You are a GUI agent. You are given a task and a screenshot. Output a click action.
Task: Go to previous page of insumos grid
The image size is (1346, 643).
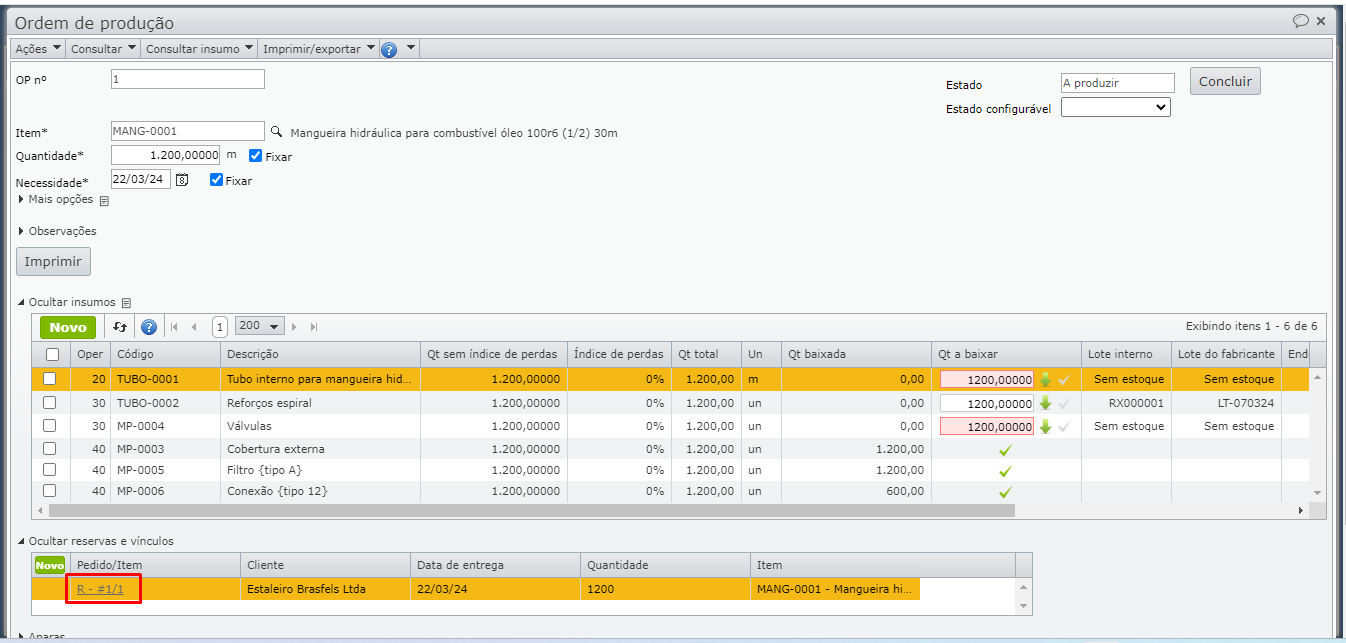(194, 326)
